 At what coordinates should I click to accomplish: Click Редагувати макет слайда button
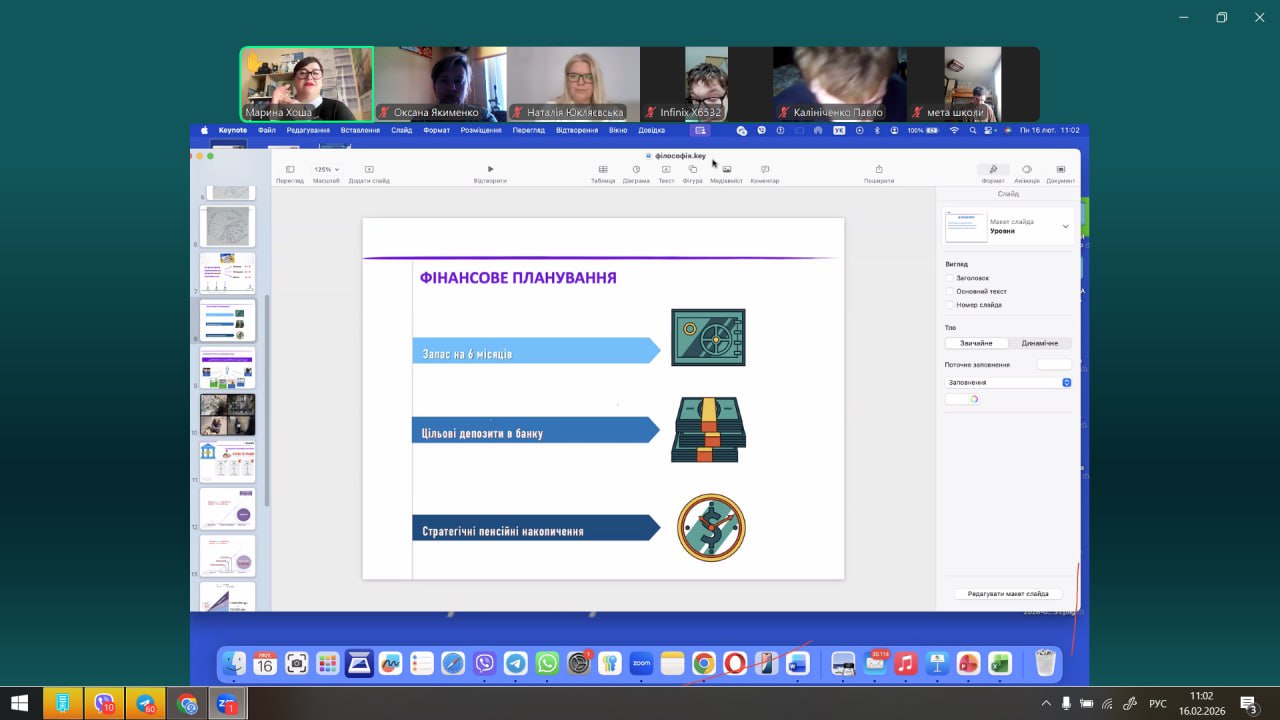point(1008,594)
